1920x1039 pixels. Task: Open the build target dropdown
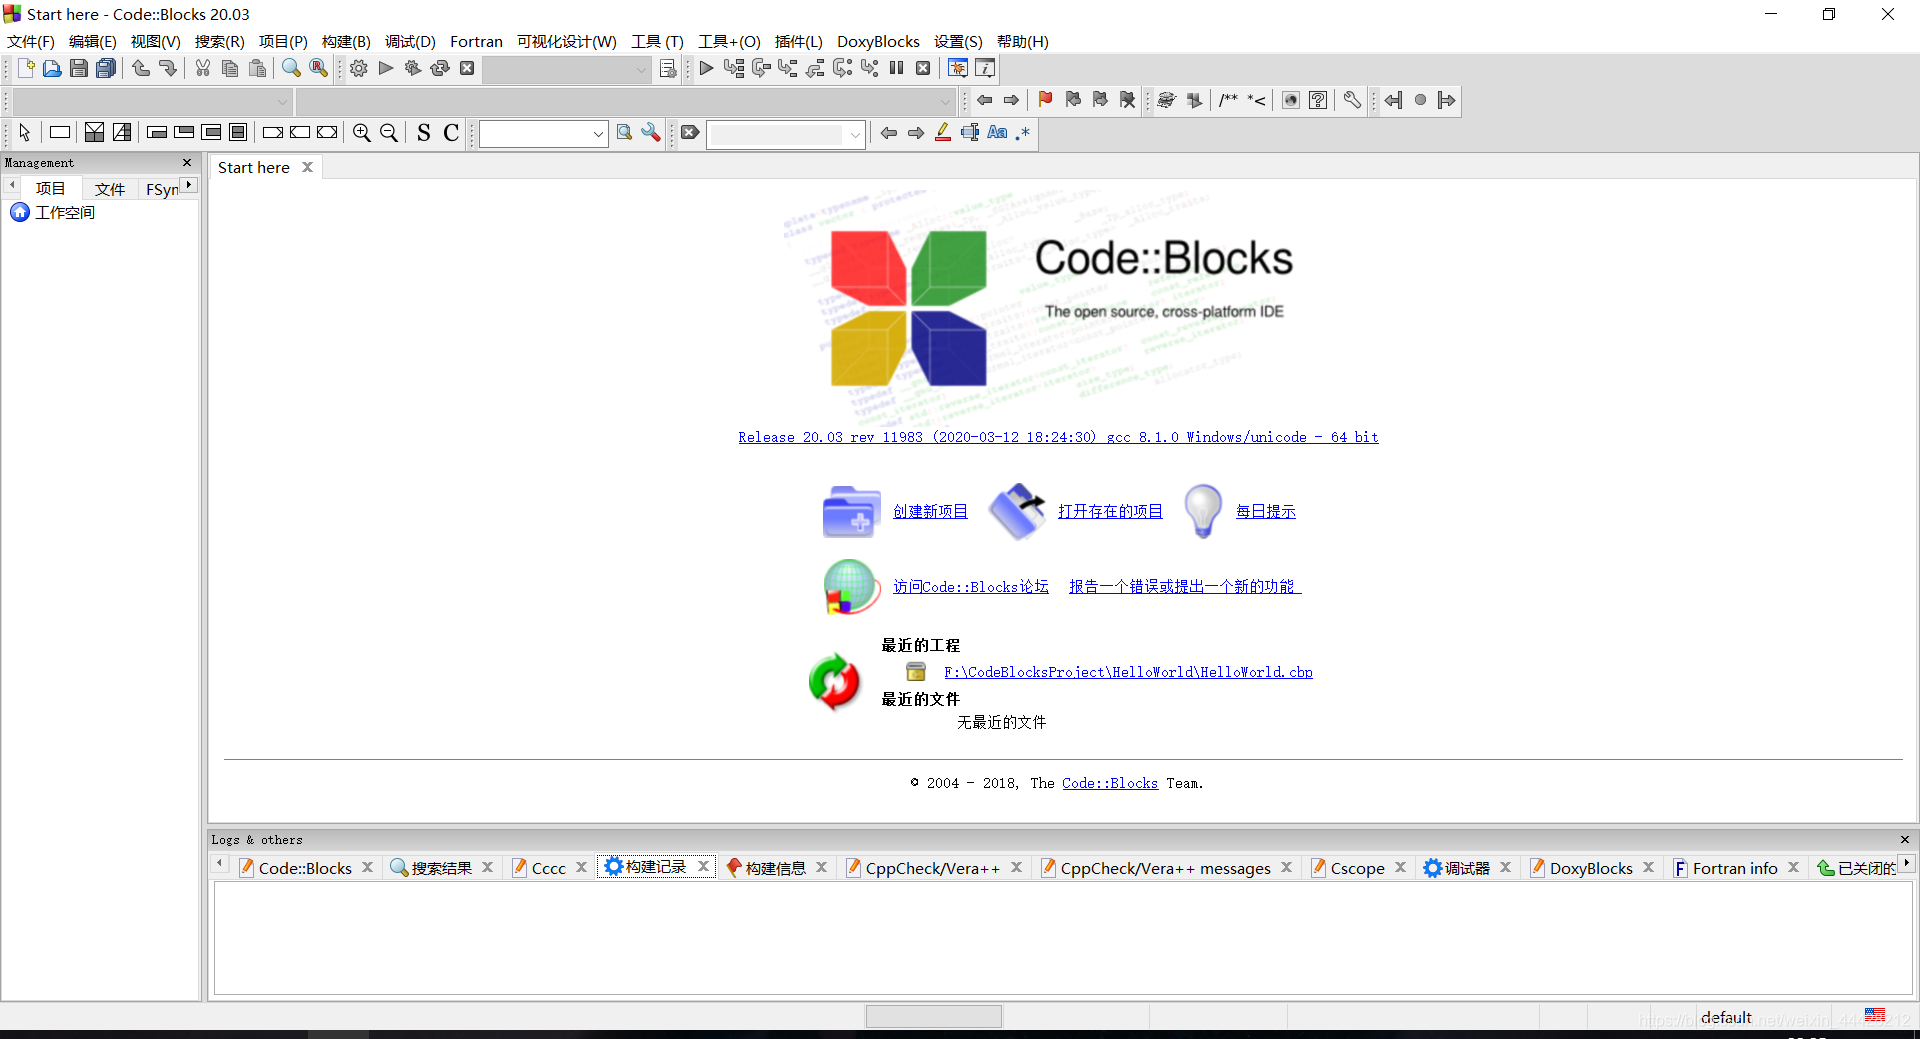coord(641,69)
